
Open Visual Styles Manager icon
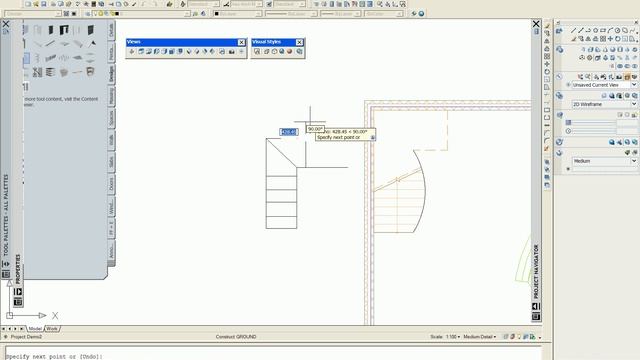coord(299,52)
